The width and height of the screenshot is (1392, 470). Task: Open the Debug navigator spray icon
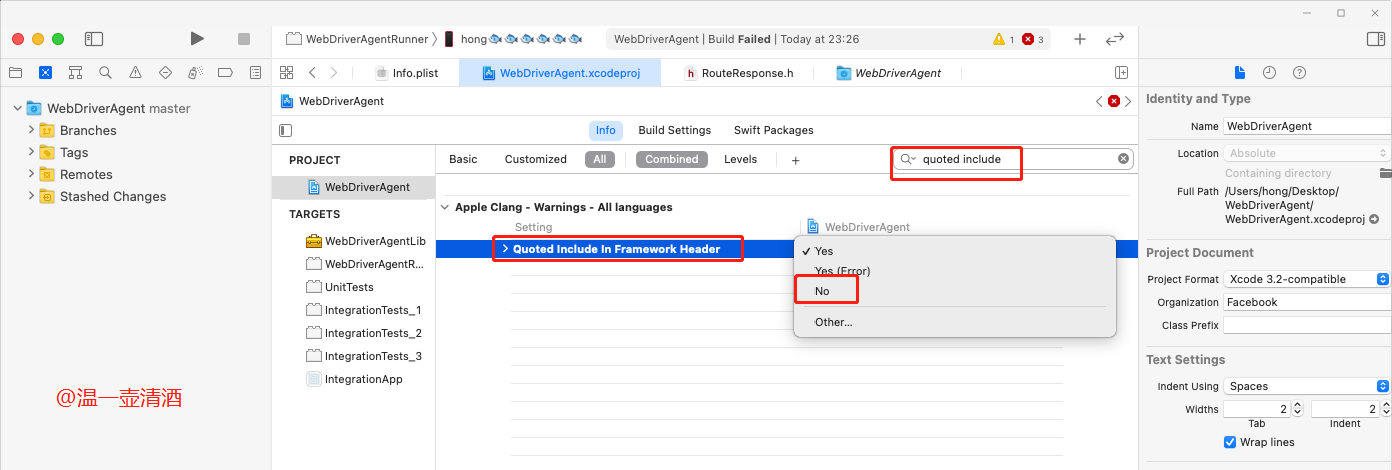[196, 73]
